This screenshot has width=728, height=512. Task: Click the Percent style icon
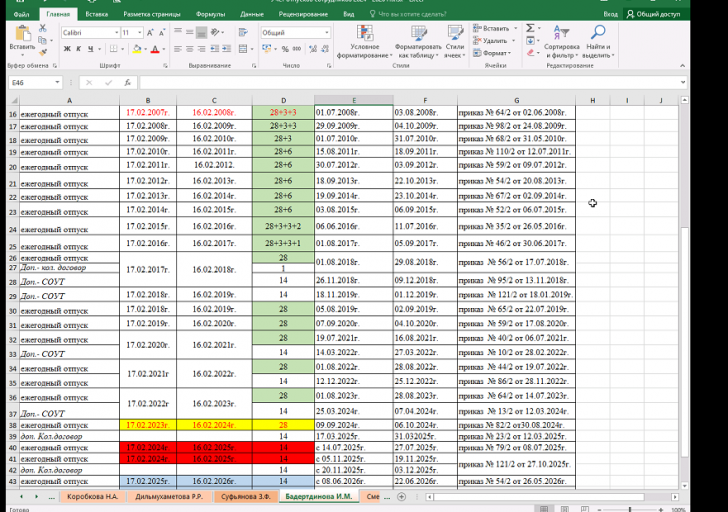coord(285,49)
